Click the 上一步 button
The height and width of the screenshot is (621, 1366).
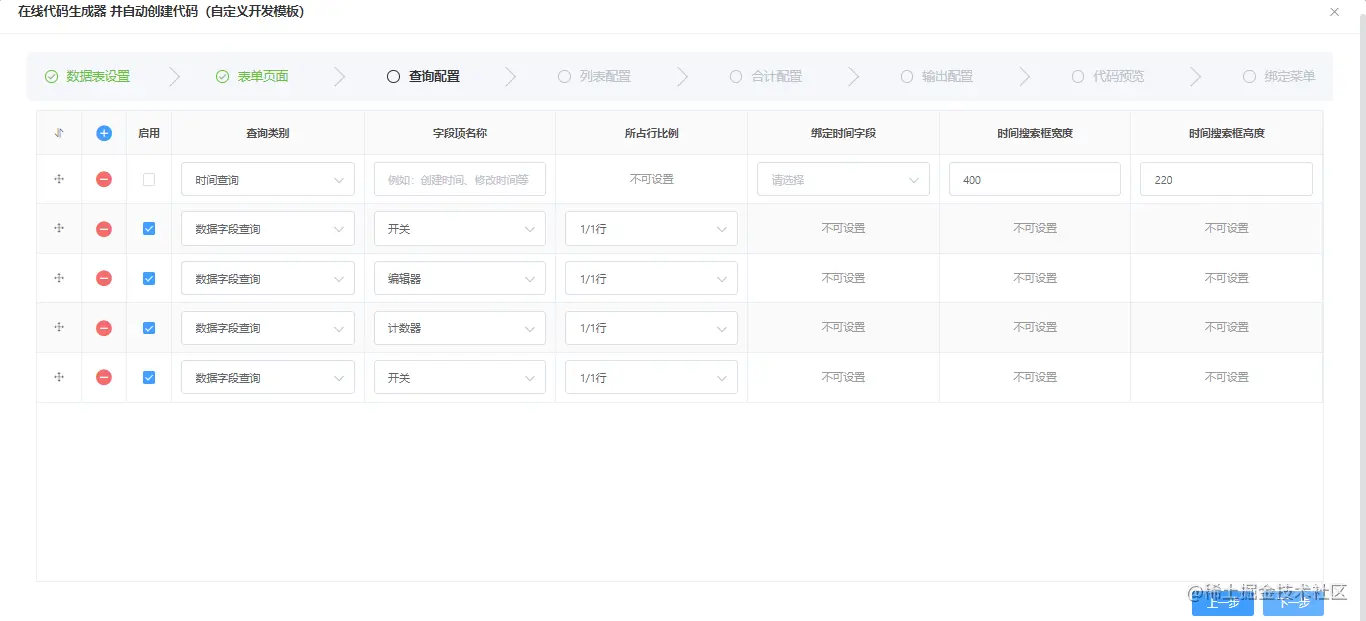1222,603
